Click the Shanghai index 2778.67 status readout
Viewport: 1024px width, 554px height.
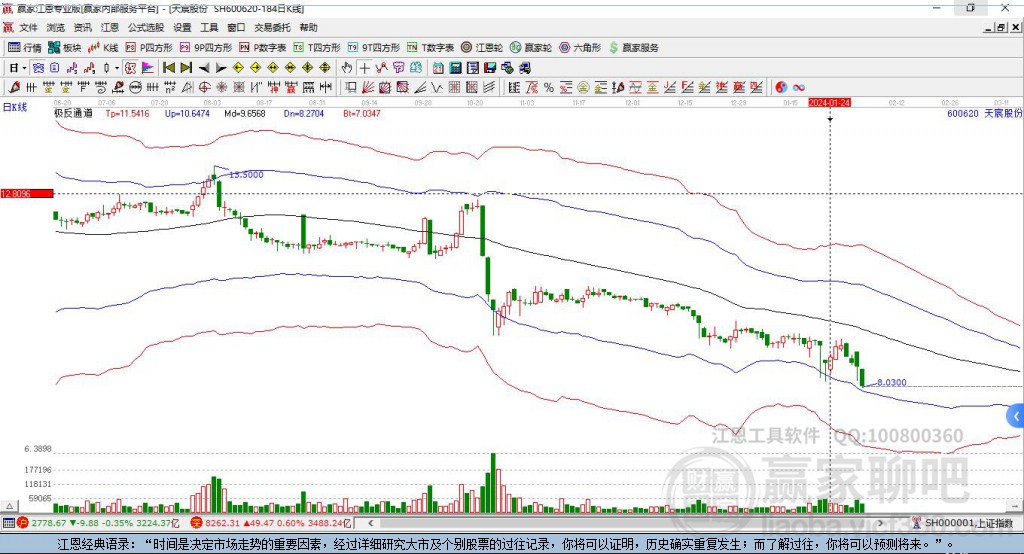click(104, 523)
